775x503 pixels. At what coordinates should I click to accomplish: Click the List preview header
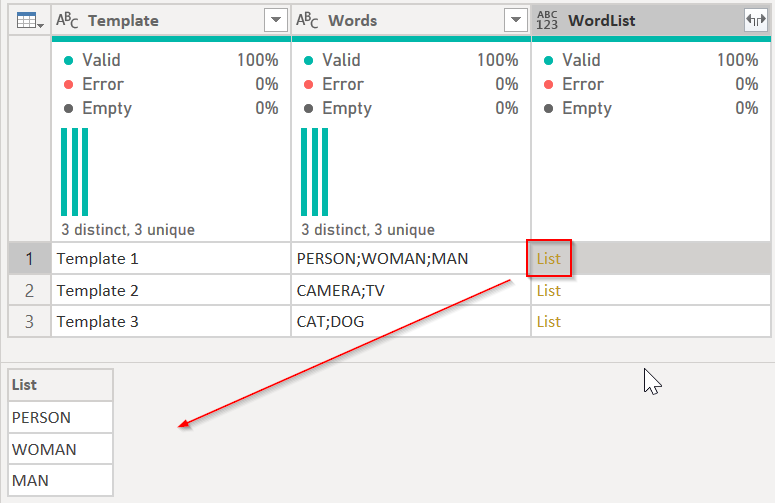60,385
